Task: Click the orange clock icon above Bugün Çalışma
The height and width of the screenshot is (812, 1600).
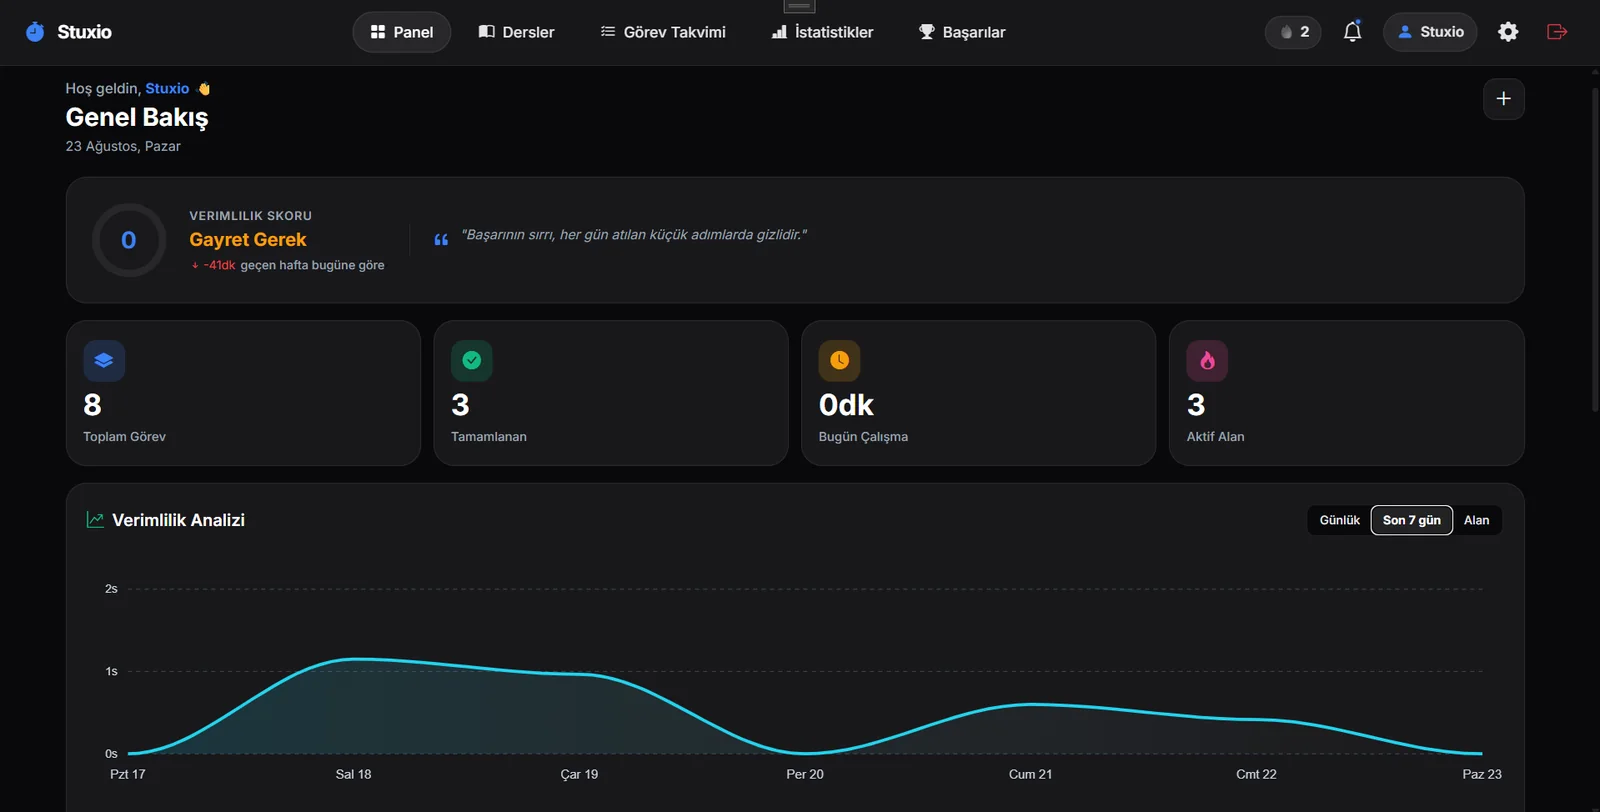Action: (x=840, y=361)
